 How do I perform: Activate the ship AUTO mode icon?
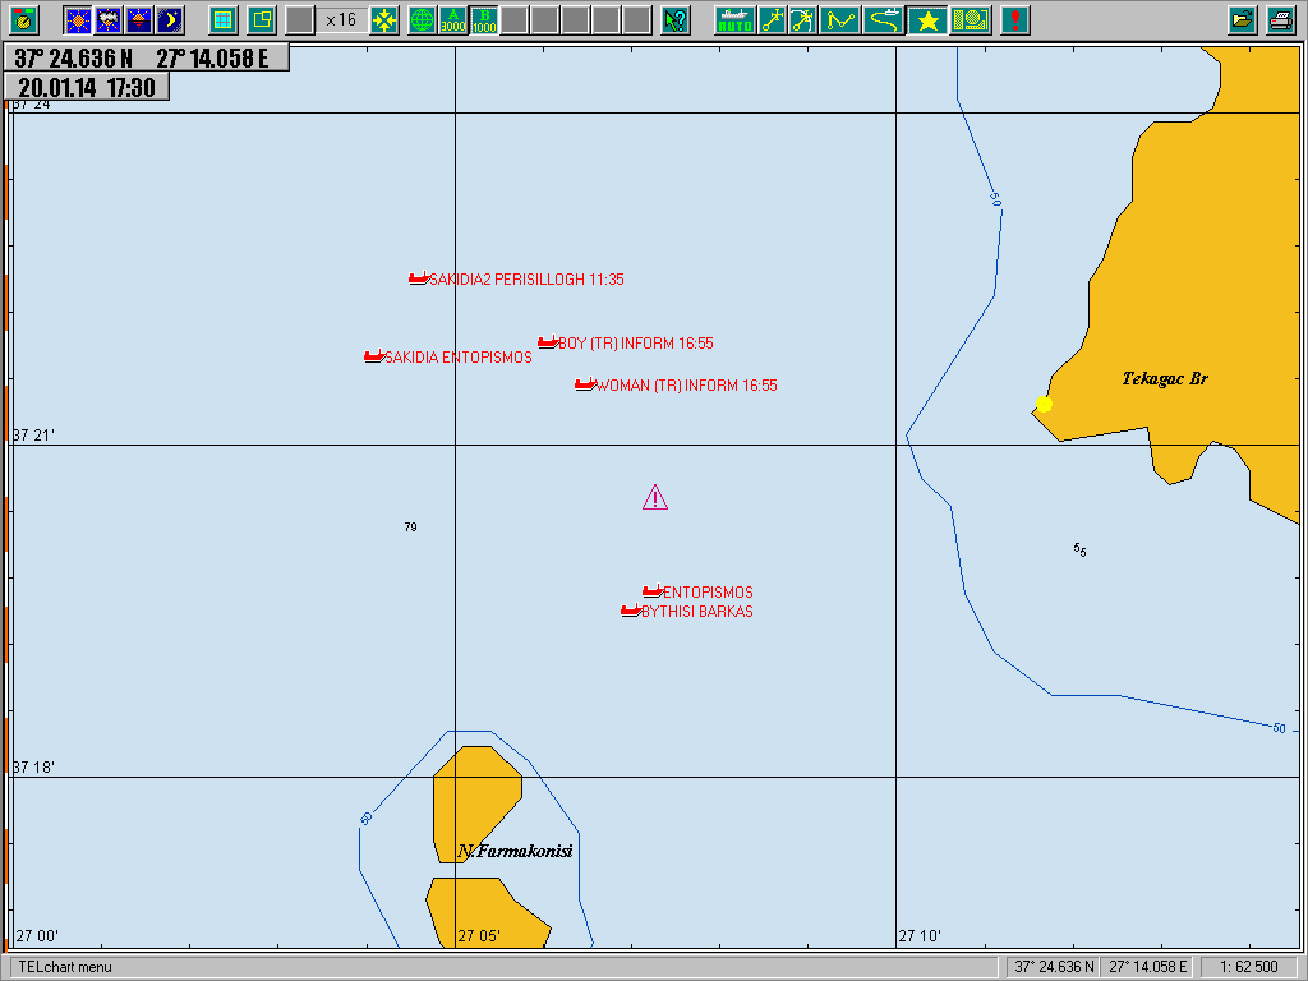(734, 20)
